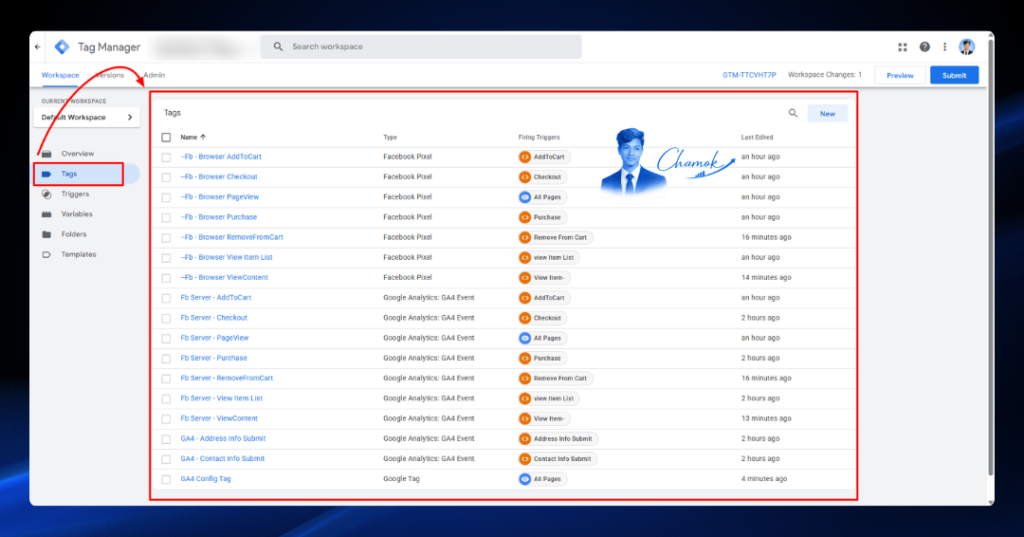Click the Firing Triggers column header
The image size is (1024, 537).
coord(539,137)
